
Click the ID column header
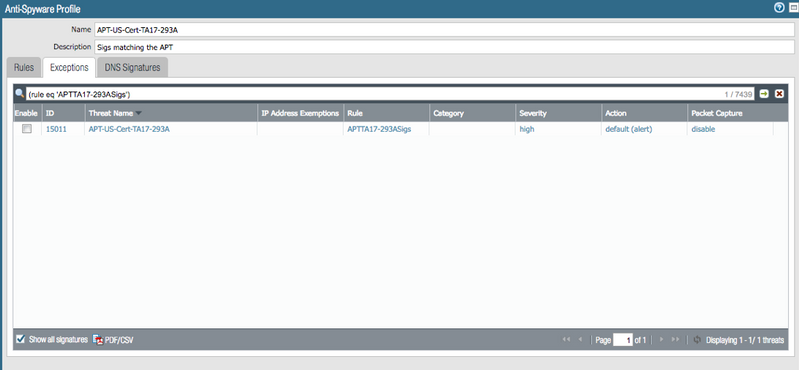tap(63, 113)
